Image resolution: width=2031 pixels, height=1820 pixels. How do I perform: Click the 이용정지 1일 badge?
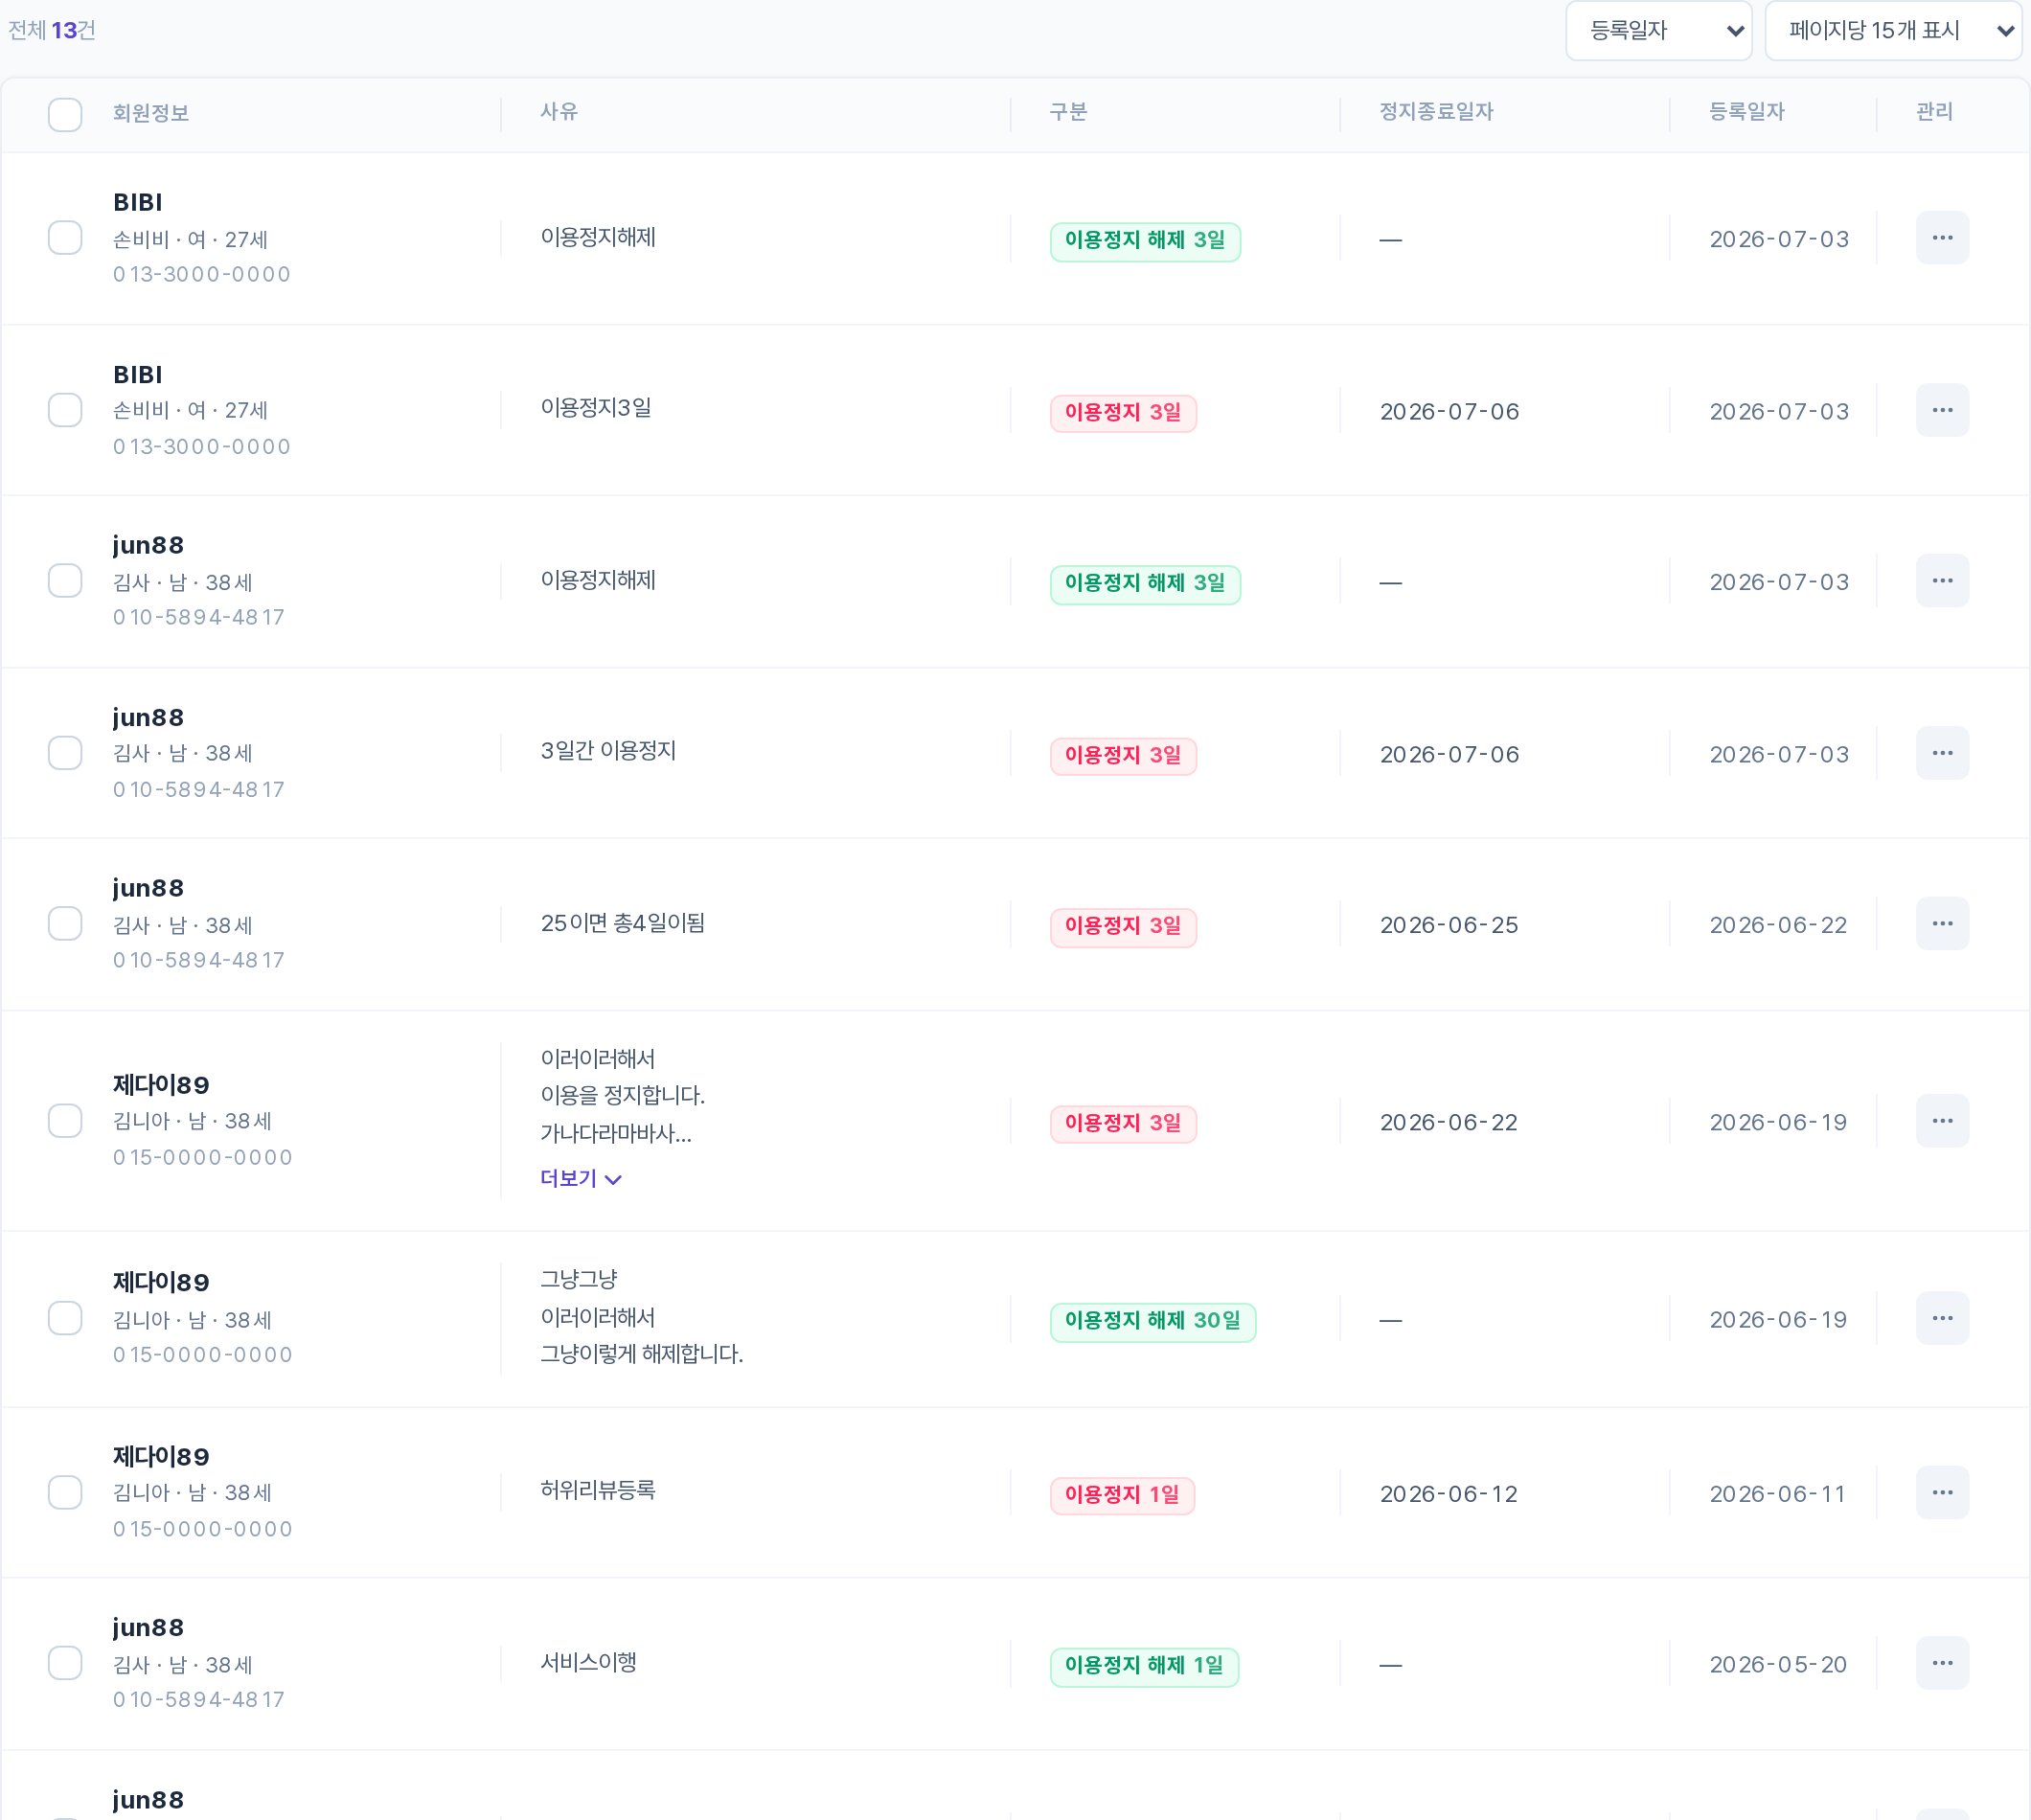point(1122,1495)
